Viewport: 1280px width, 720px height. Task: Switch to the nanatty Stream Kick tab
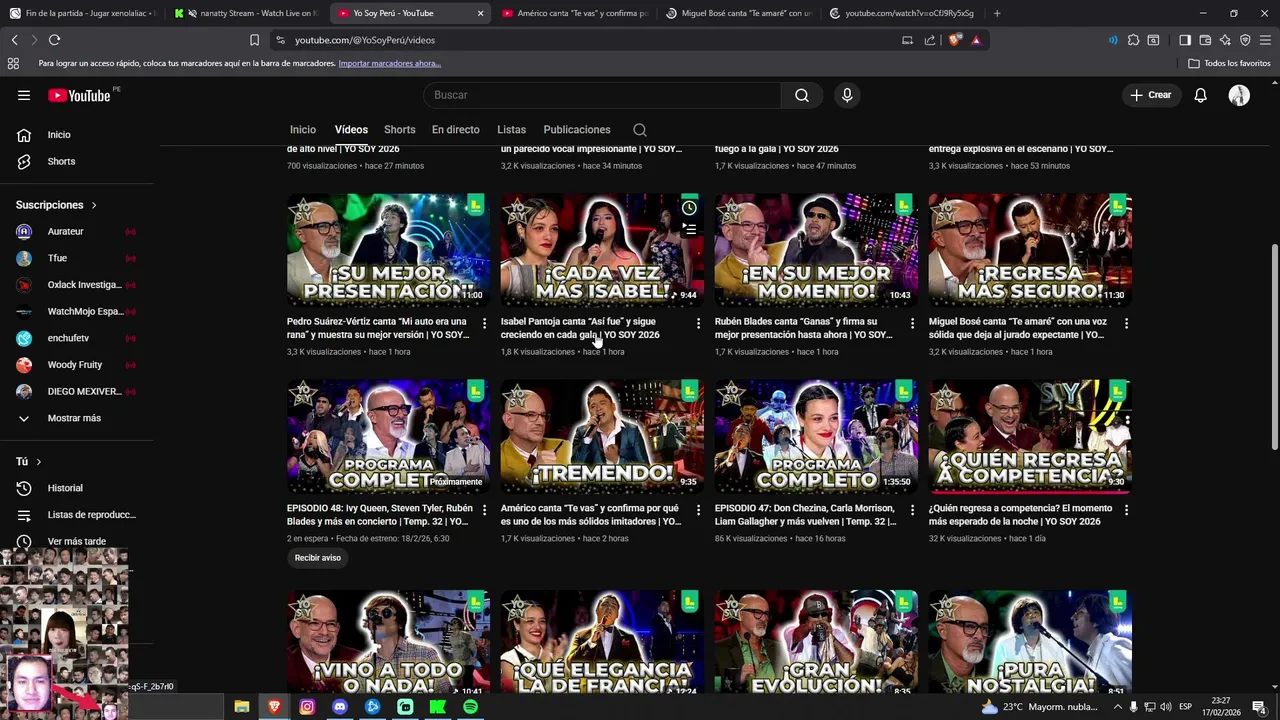pyautogui.click(x=245, y=13)
